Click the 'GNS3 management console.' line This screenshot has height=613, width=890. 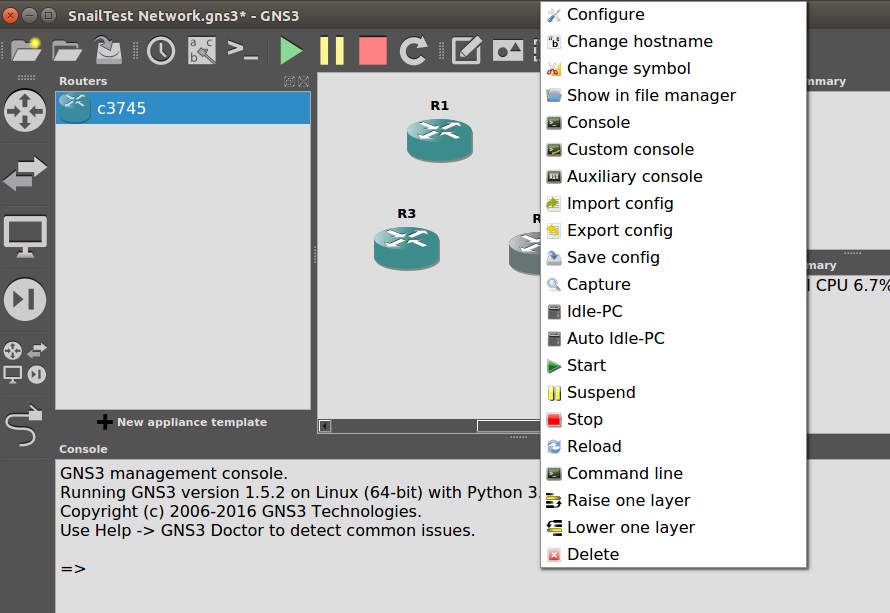[x=174, y=473]
